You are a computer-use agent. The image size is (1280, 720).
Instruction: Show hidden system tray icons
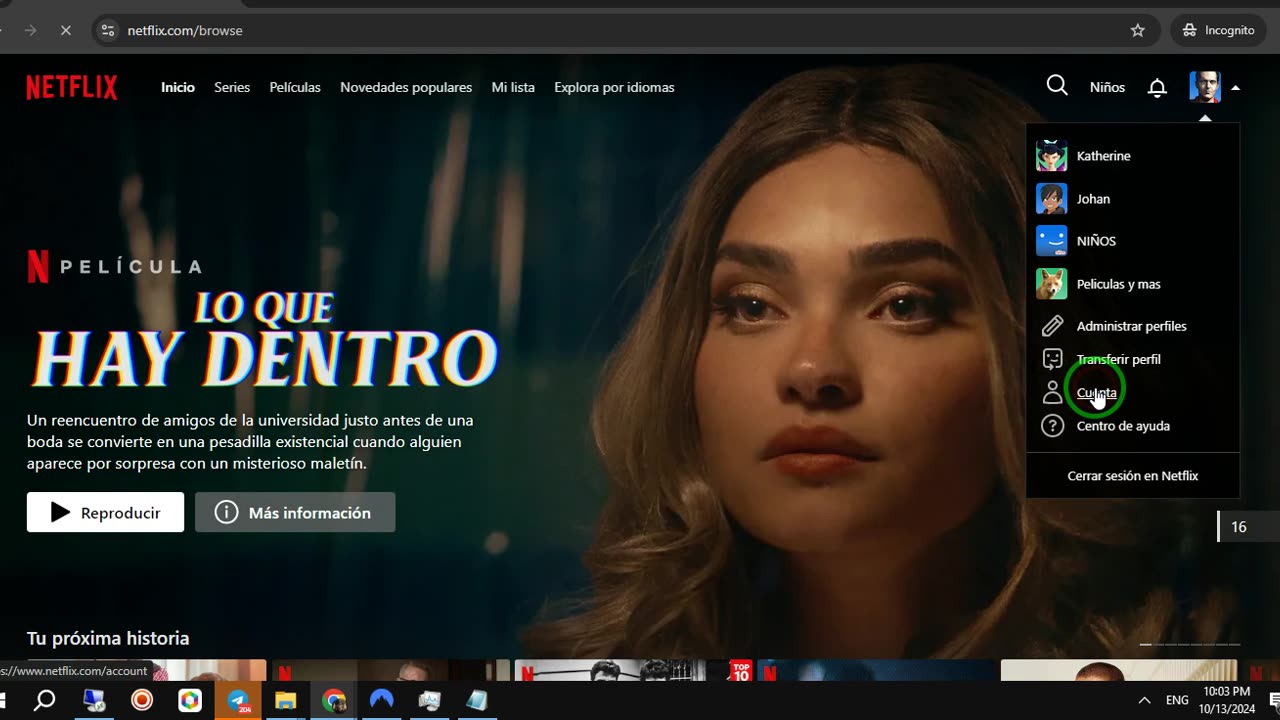(1144, 700)
